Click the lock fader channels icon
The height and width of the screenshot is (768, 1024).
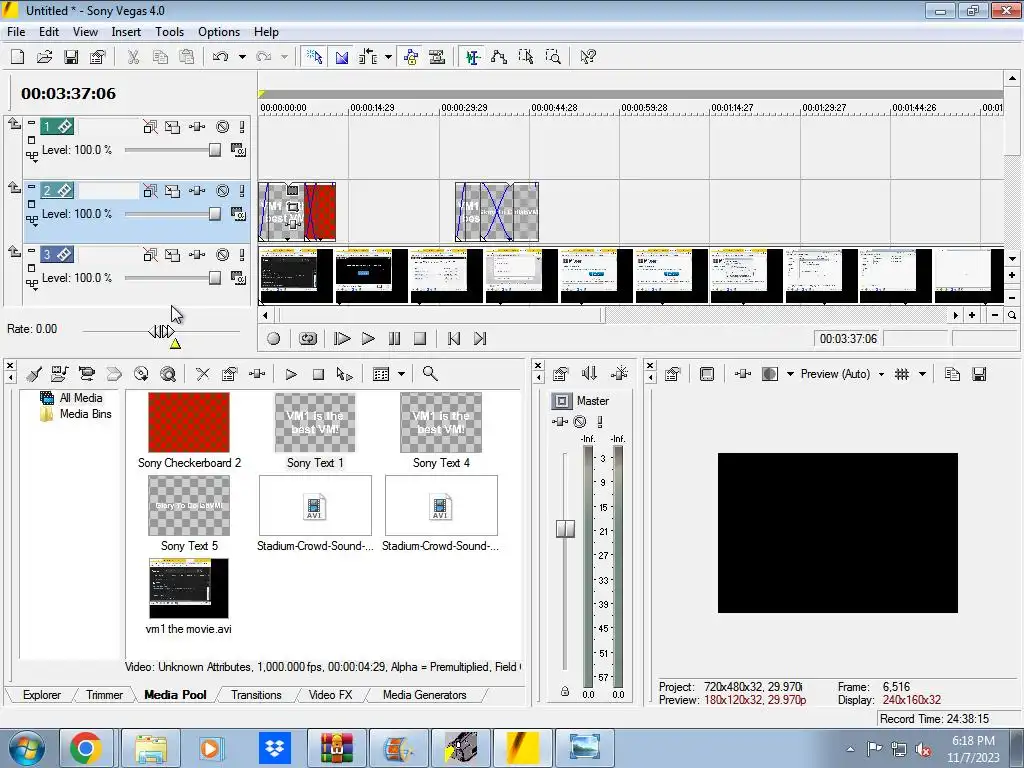tap(565, 691)
